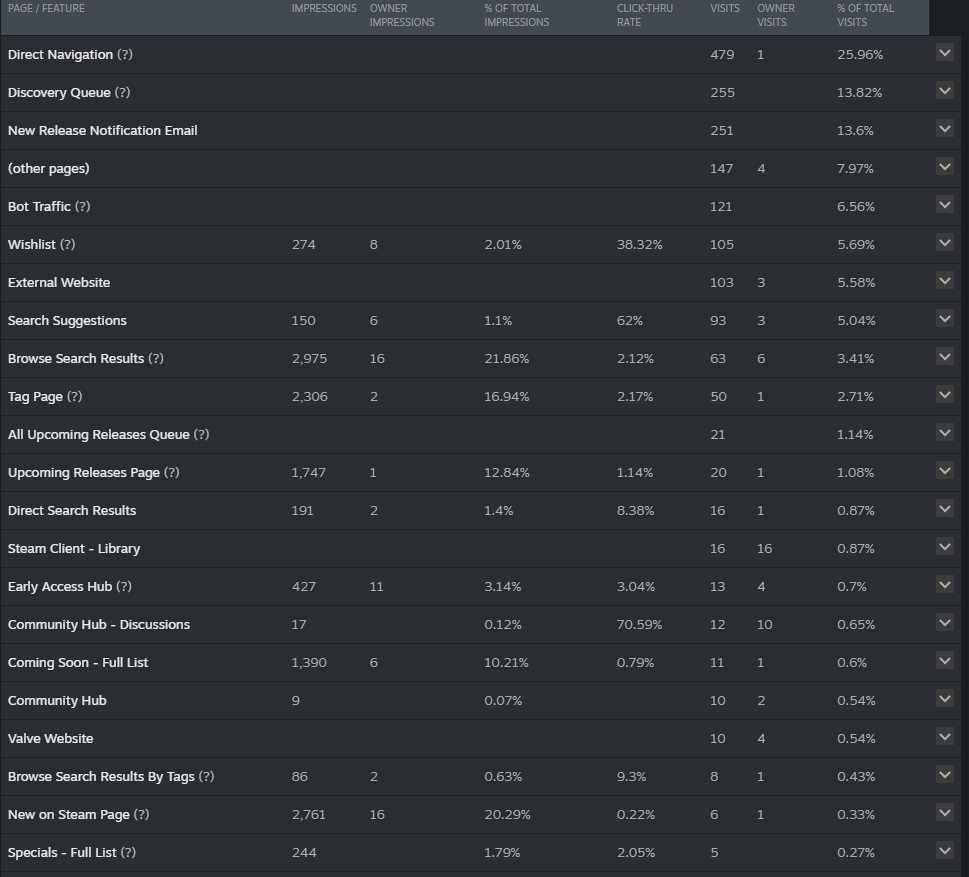Expand the Direct Search Results row chevron
The width and height of the screenshot is (969, 877).
944,509
